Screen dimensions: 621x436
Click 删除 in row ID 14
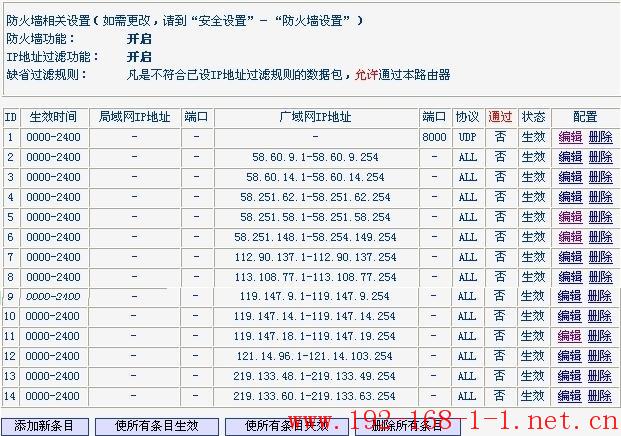coord(600,396)
